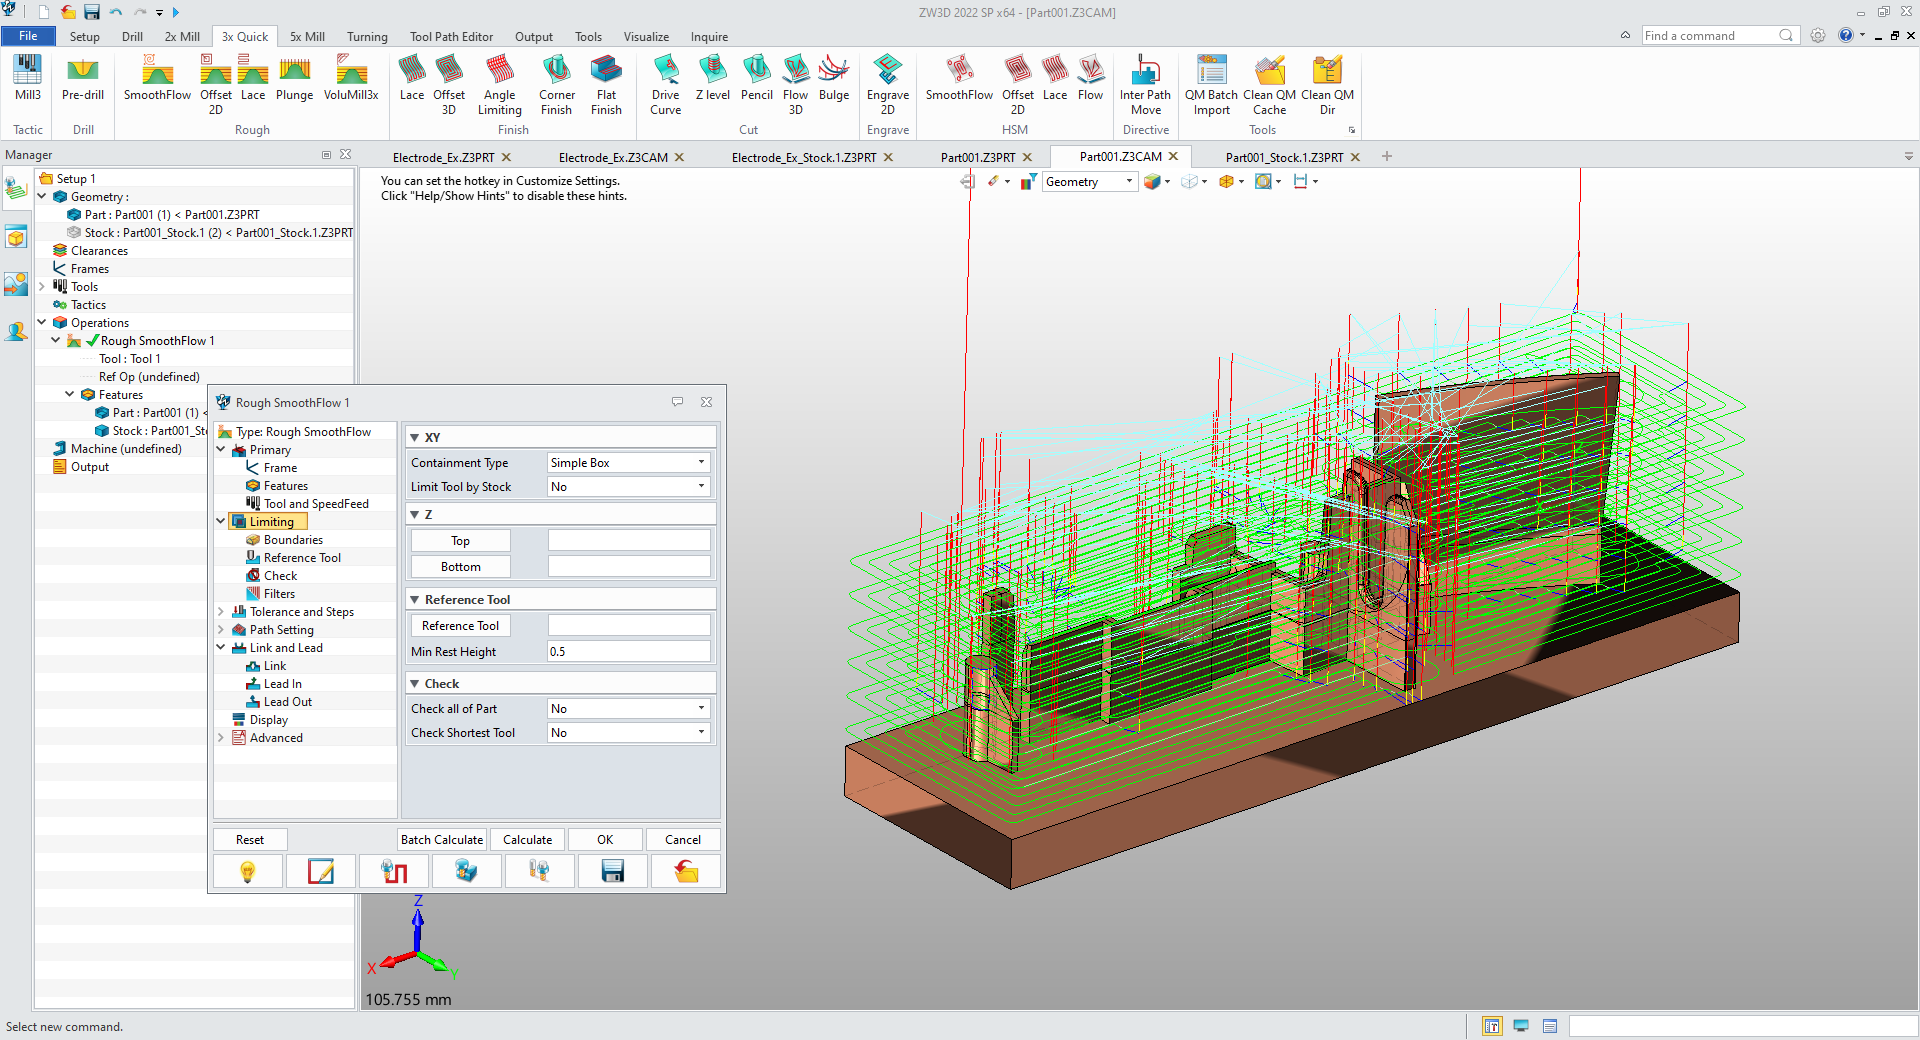The image size is (1920, 1040).
Task: Open the Engrave 2D tool
Action: click(x=888, y=85)
